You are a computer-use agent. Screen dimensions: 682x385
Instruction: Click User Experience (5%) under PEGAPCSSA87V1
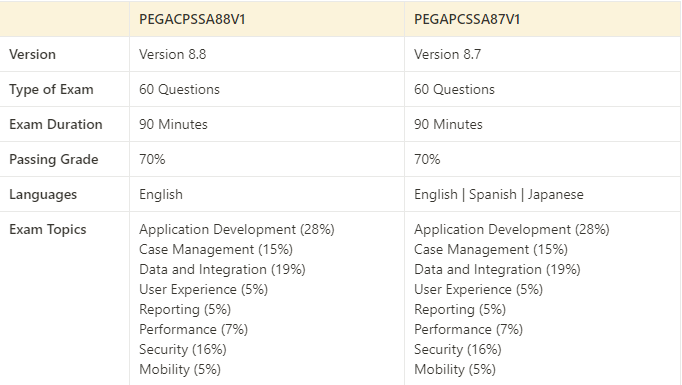(x=478, y=289)
